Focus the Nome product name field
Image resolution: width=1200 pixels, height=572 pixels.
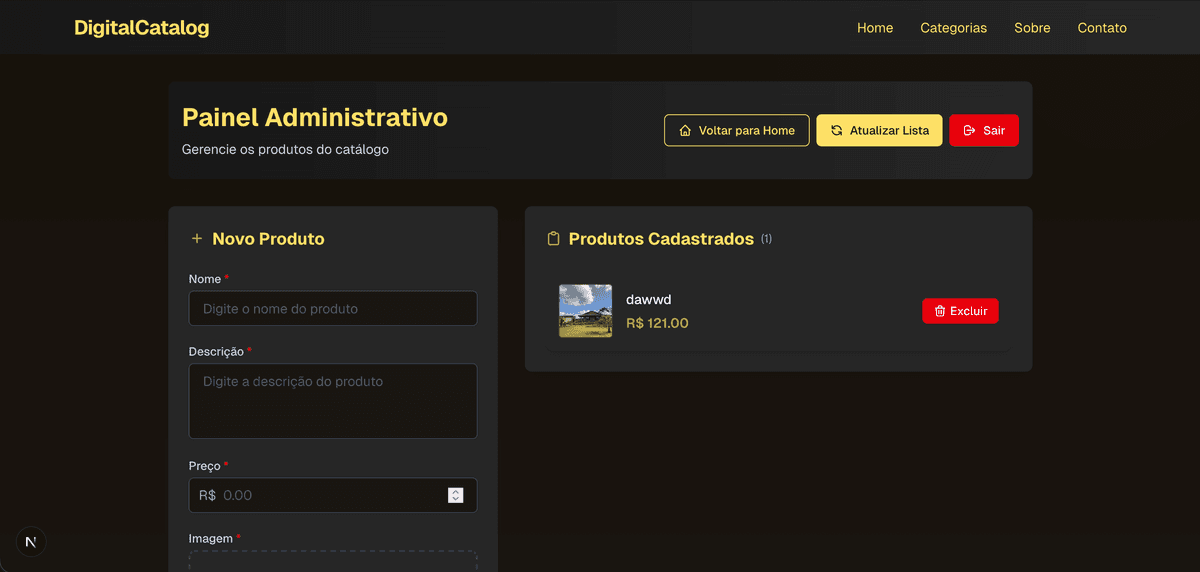(332, 309)
